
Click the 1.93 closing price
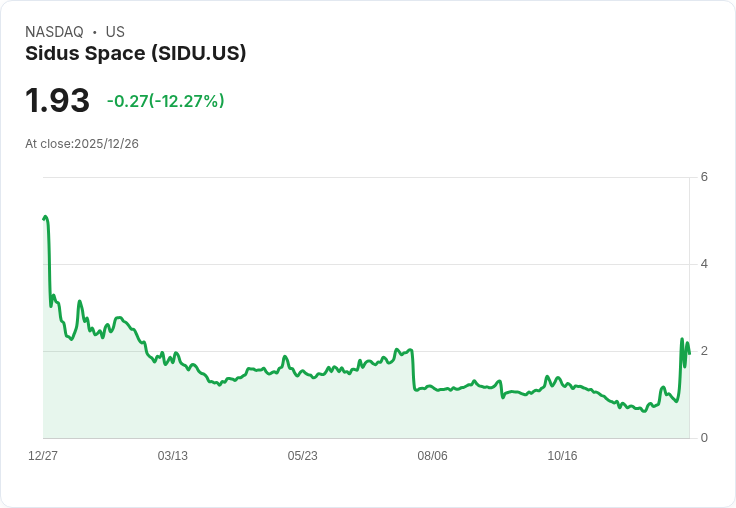click(x=58, y=101)
